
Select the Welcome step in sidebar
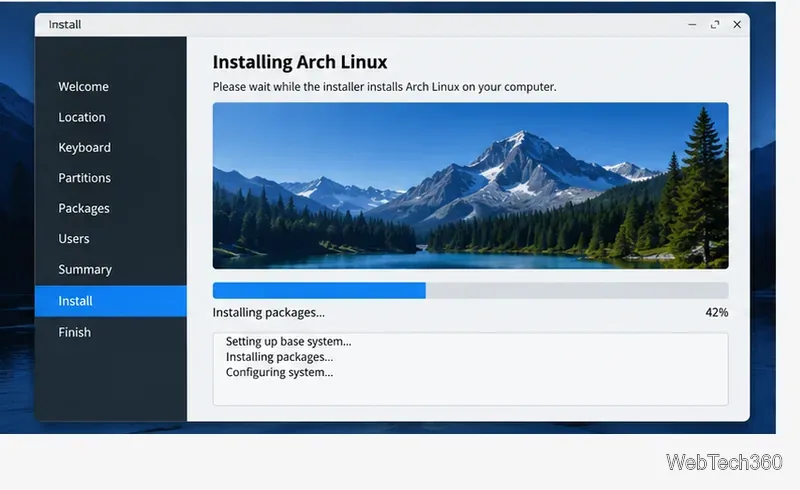[83, 87]
